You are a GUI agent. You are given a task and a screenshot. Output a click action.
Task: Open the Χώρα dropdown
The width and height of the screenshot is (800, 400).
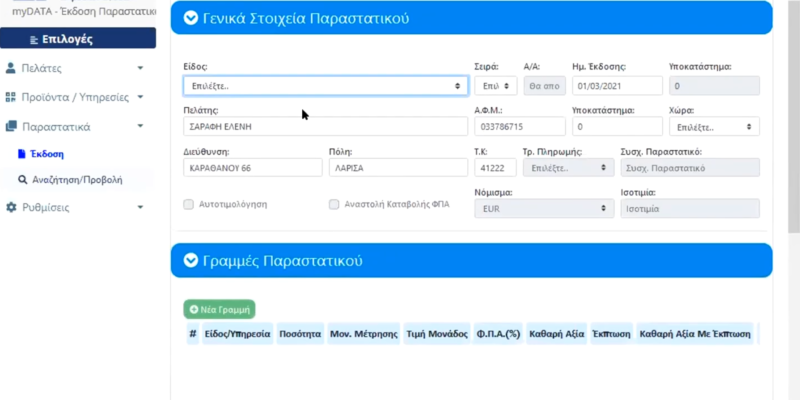[x=714, y=127]
